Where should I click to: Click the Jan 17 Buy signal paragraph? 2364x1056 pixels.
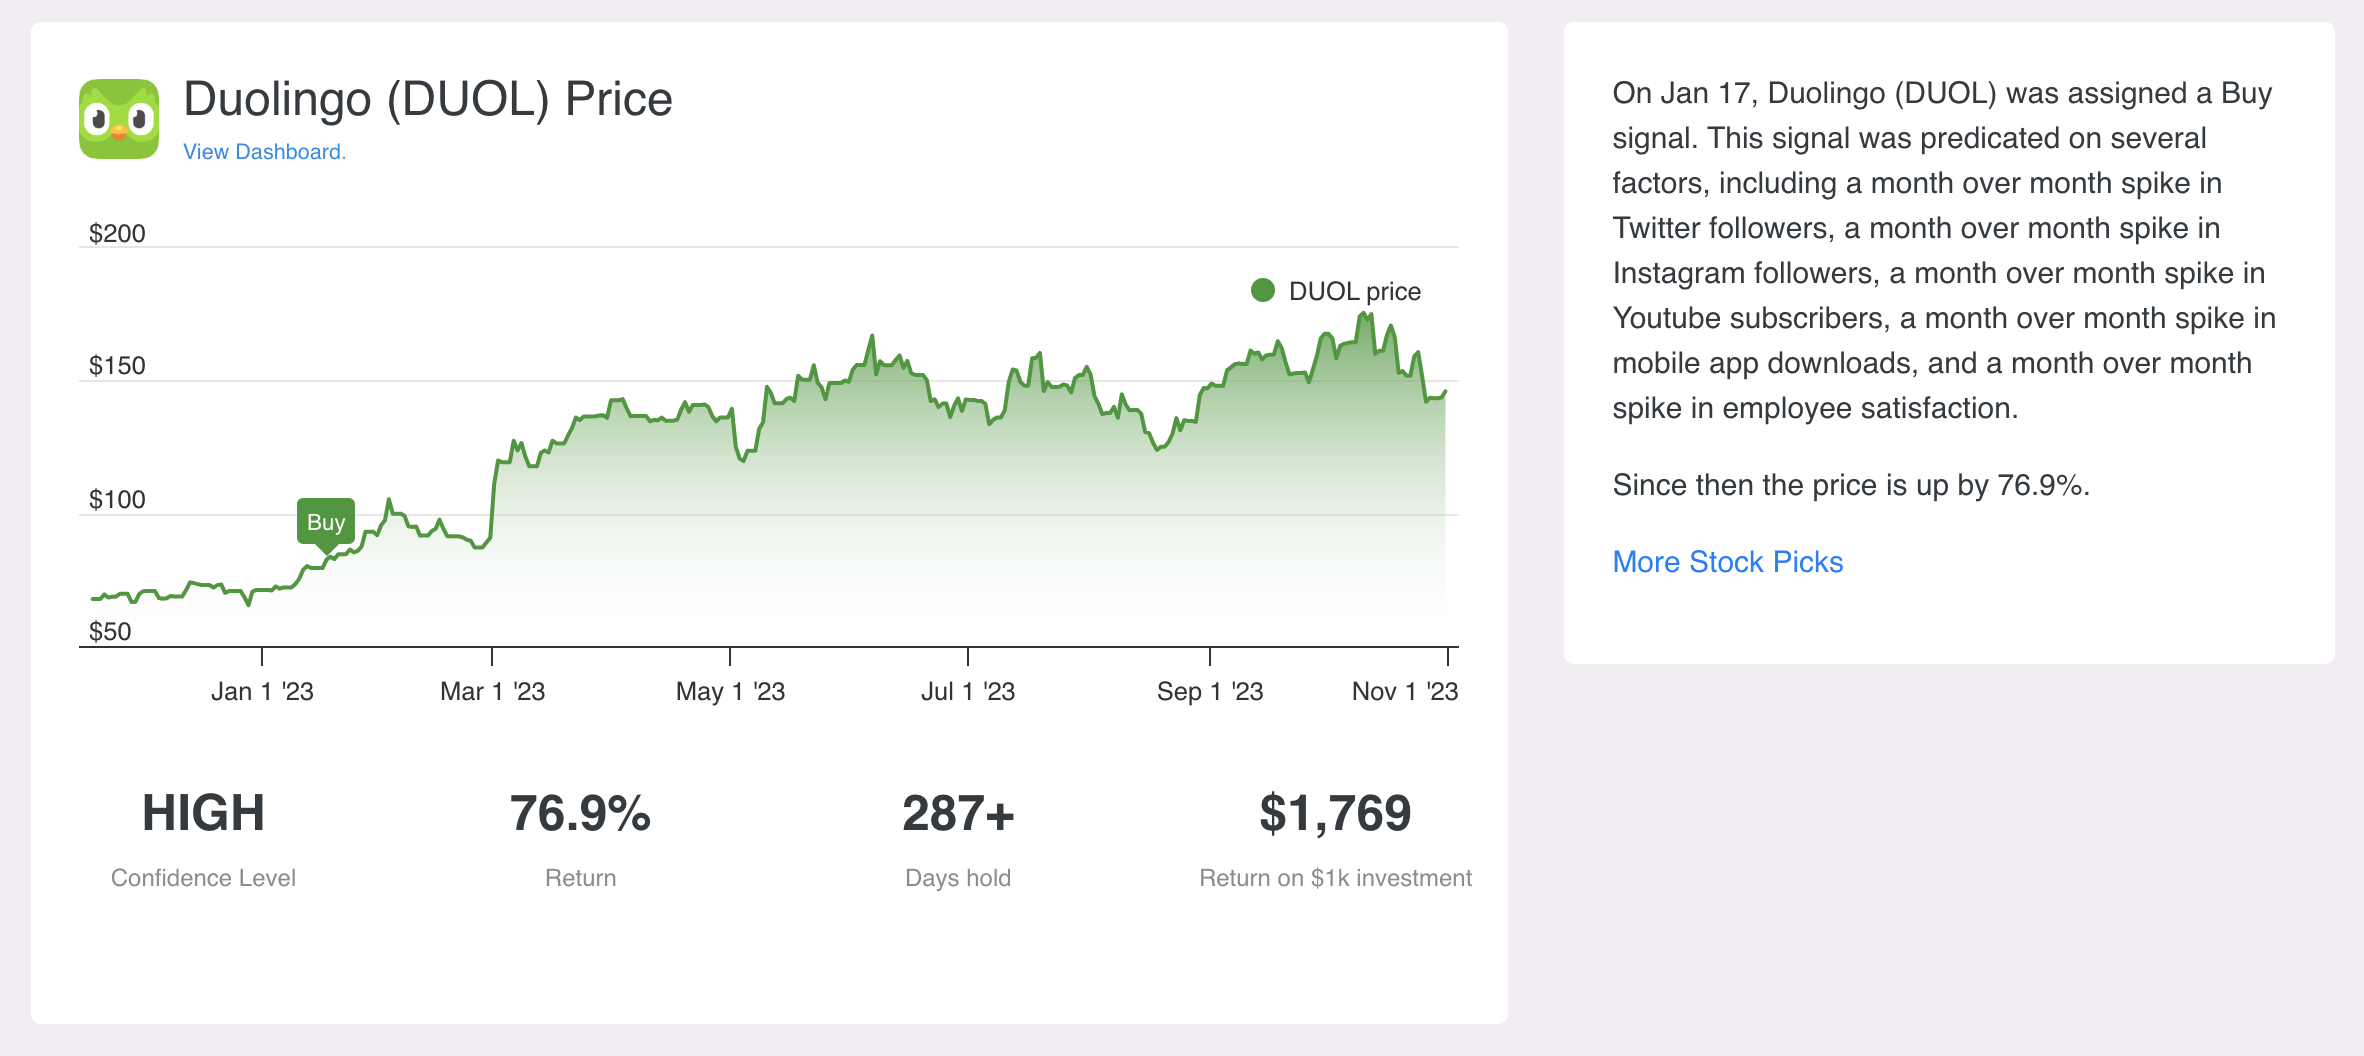click(1944, 250)
